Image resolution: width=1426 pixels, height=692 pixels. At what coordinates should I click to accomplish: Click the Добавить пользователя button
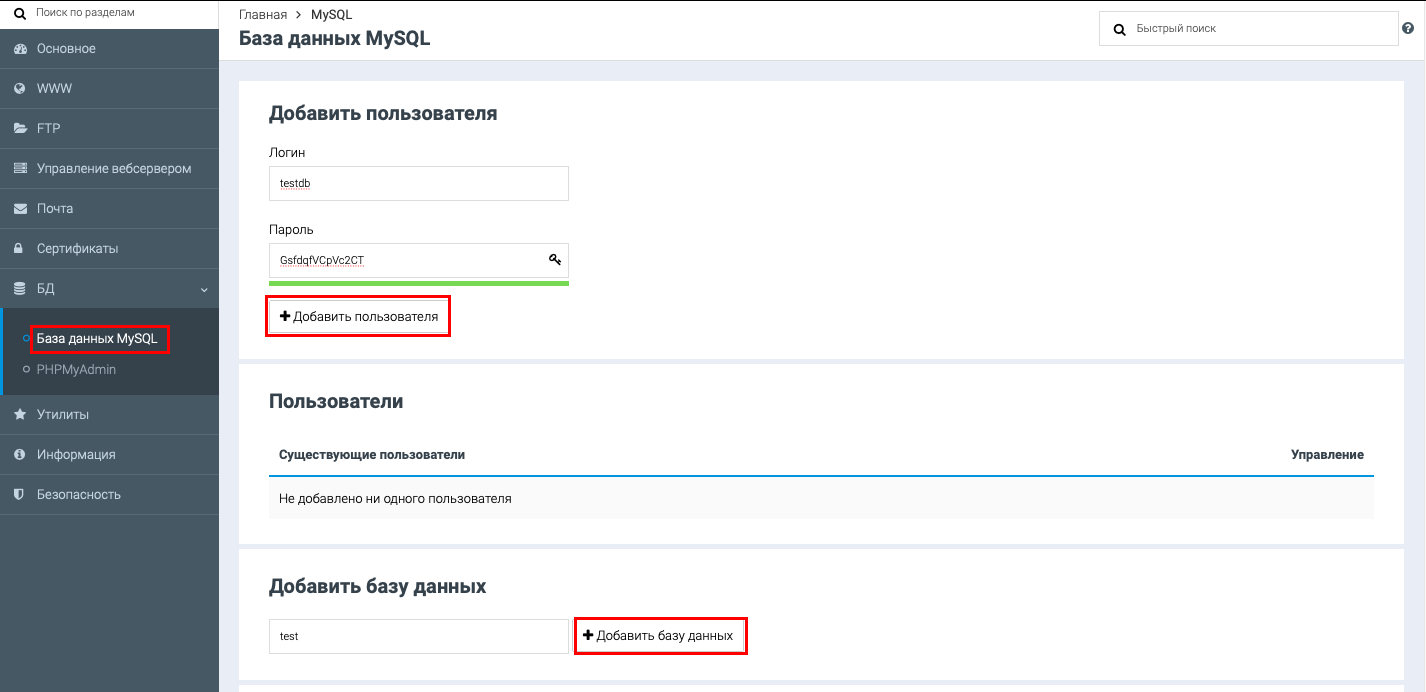pos(358,316)
